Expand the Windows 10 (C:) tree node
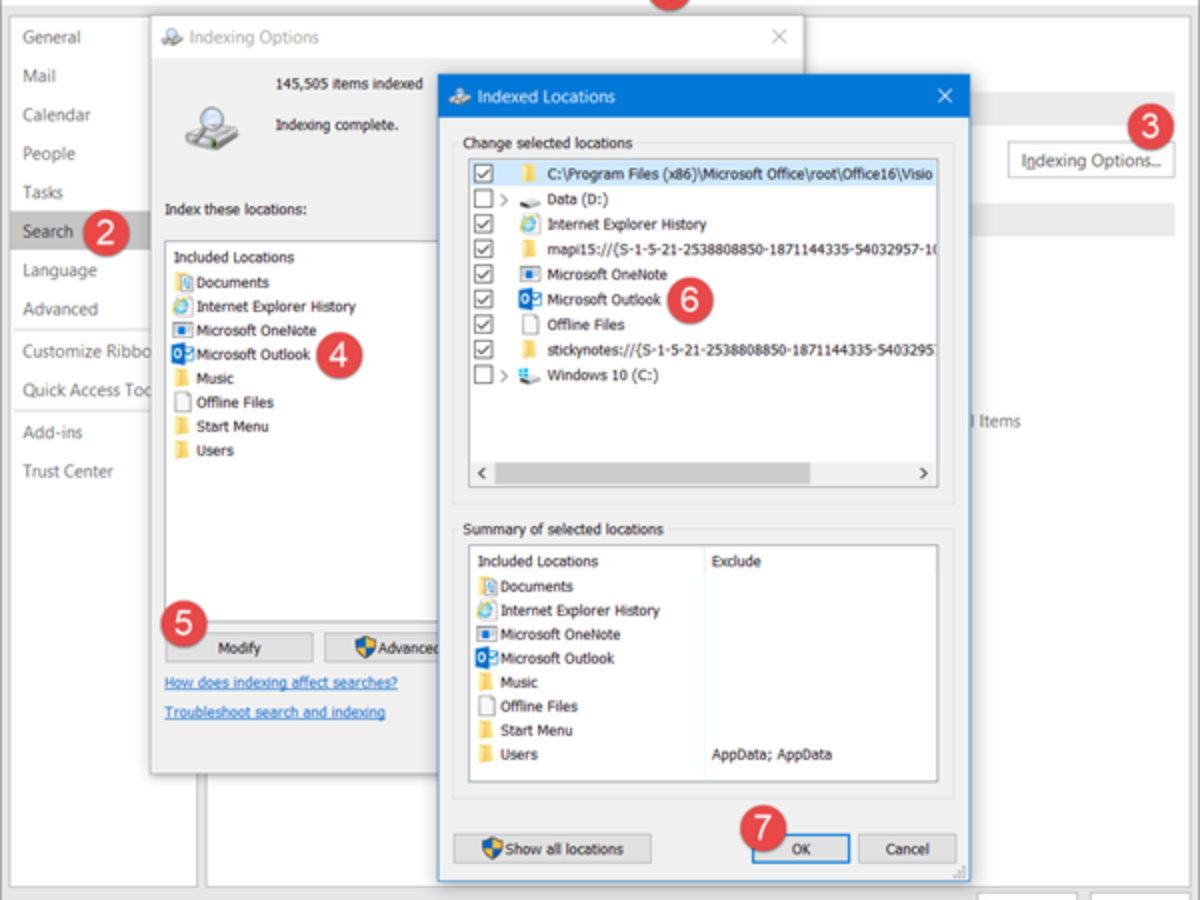 [505, 375]
